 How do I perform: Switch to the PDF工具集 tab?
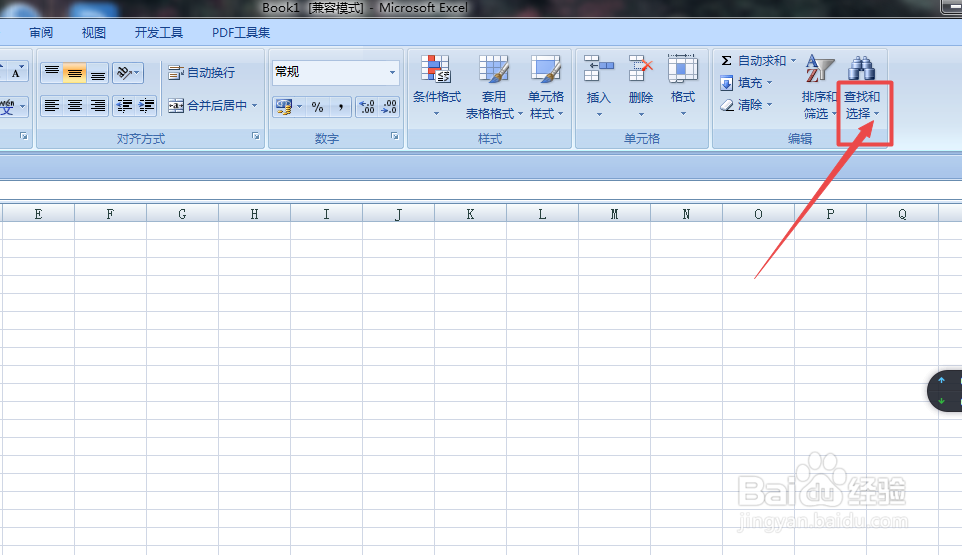241,33
